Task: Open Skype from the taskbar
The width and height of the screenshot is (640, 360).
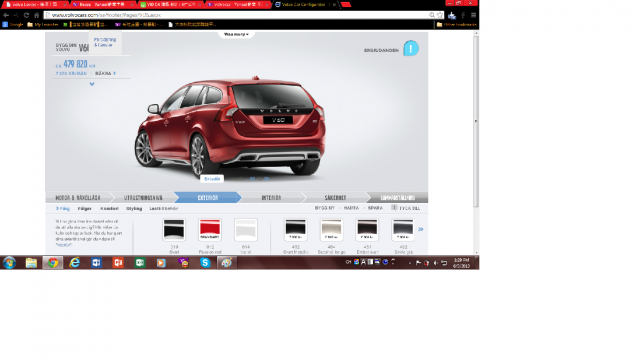Action: pyautogui.click(x=205, y=263)
